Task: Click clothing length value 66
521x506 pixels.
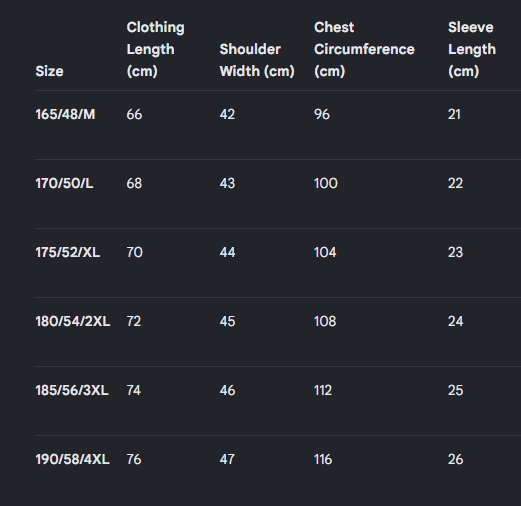Action: (x=134, y=114)
